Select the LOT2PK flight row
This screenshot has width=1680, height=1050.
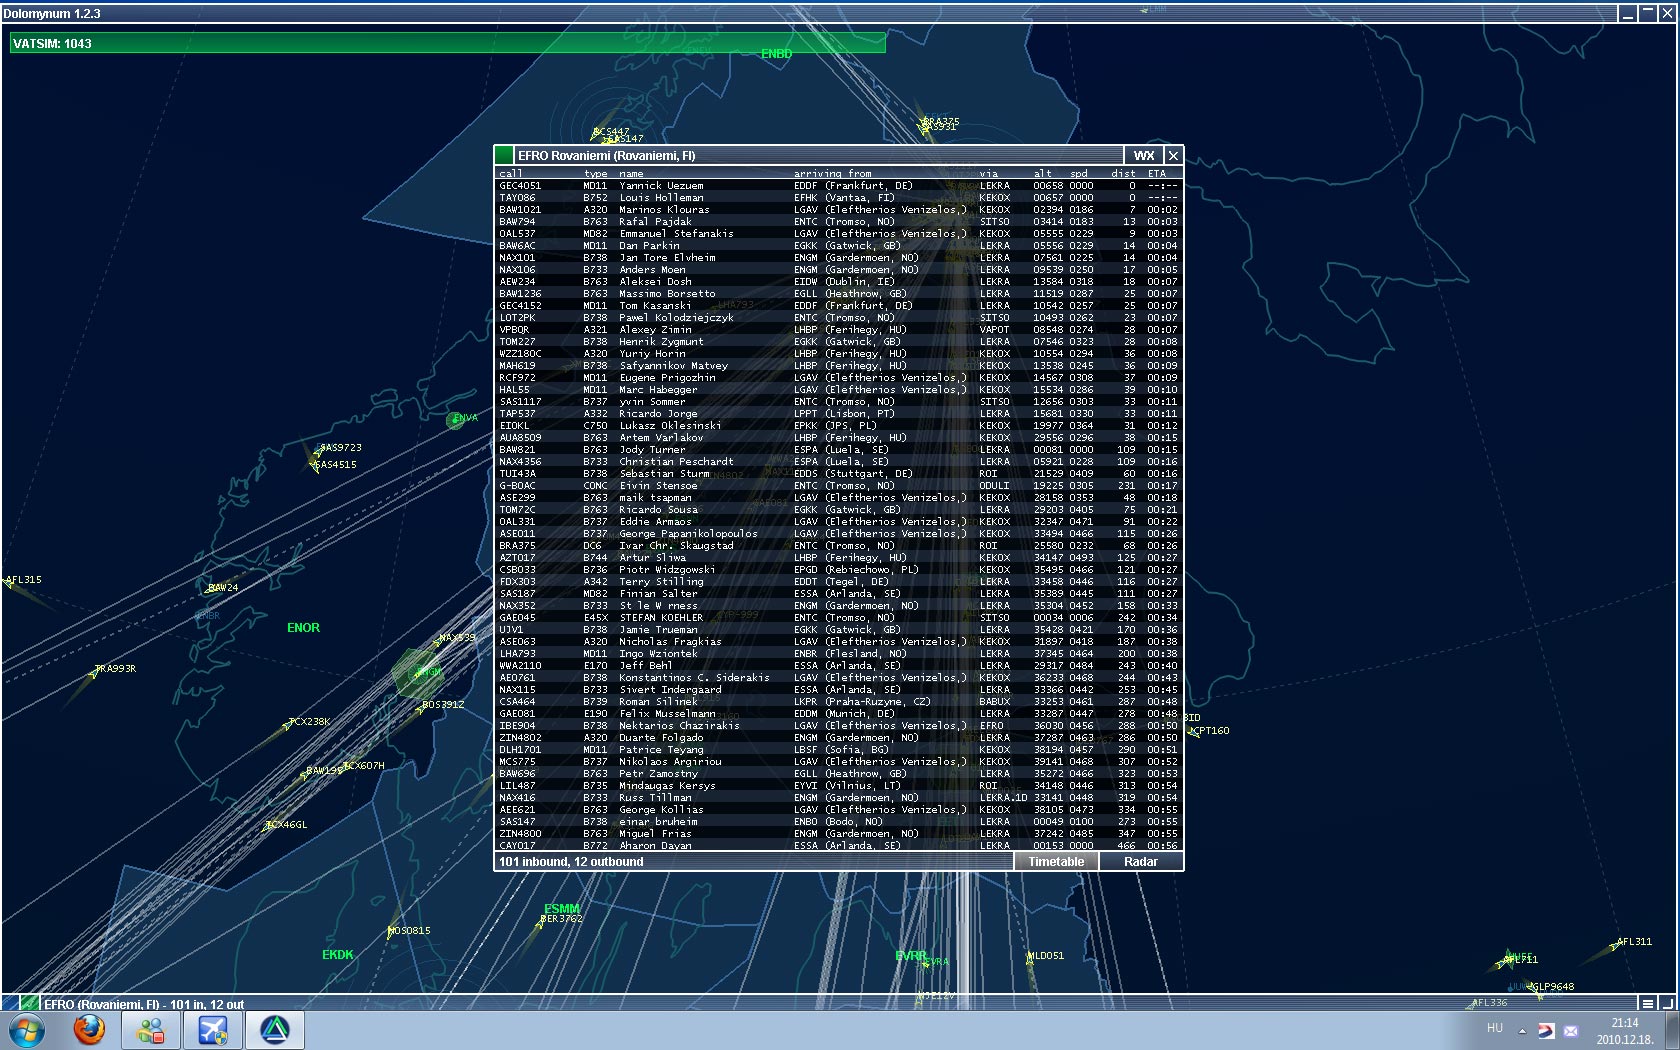point(839,318)
